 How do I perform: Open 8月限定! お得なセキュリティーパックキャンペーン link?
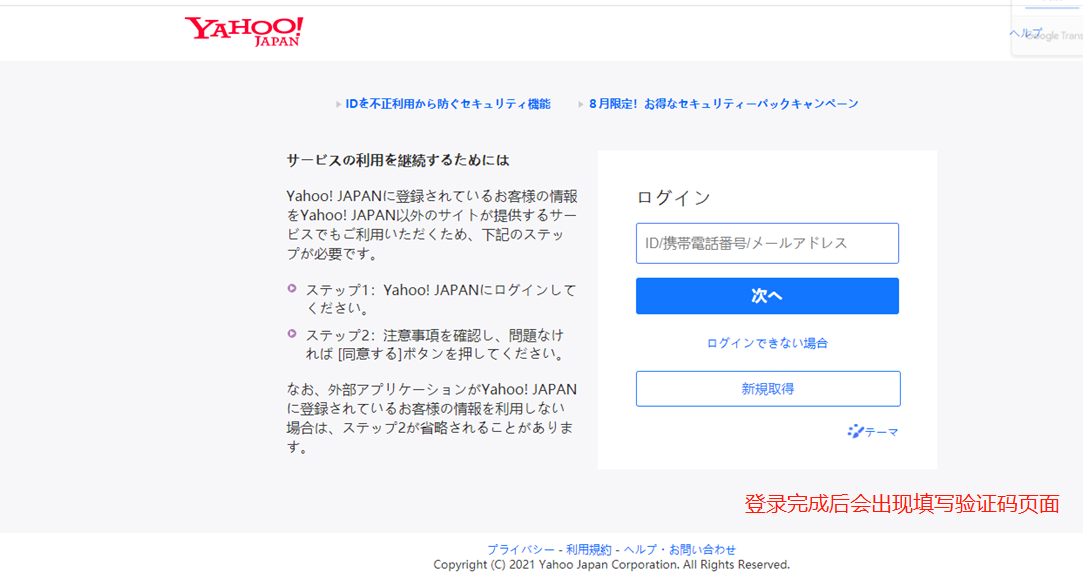coord(723,104)
